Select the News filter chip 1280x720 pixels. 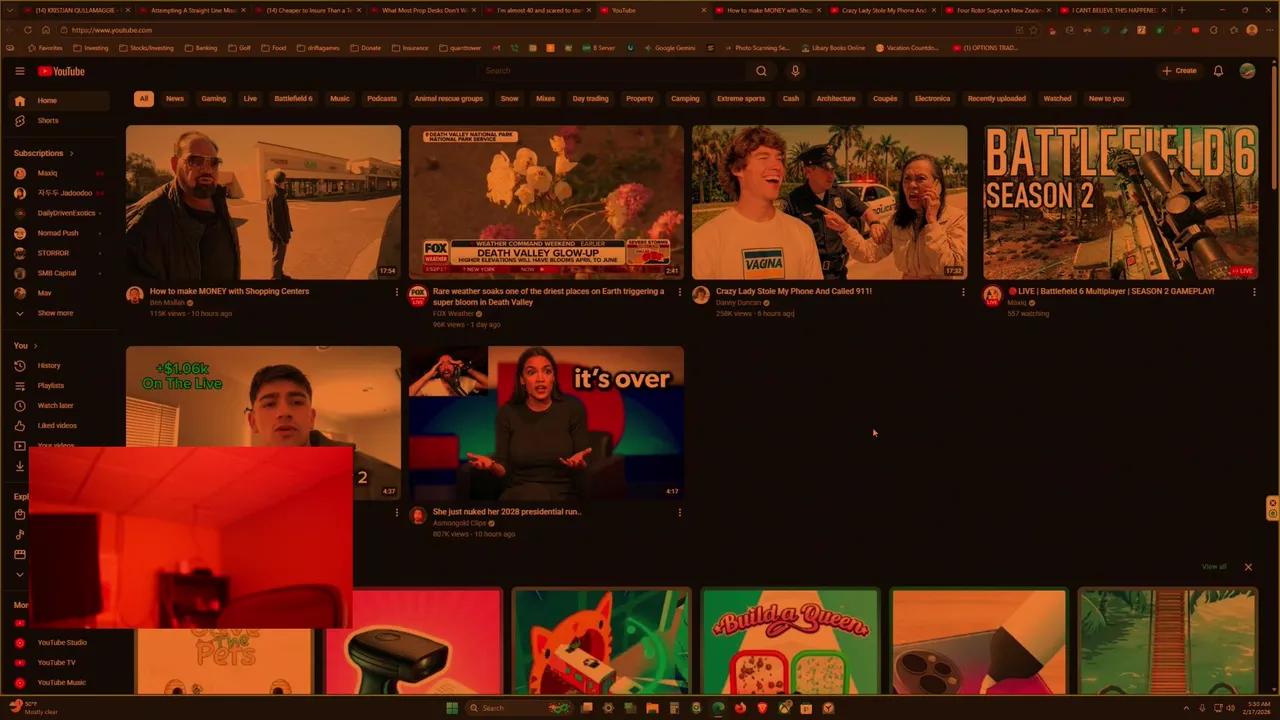coord(175,98)
